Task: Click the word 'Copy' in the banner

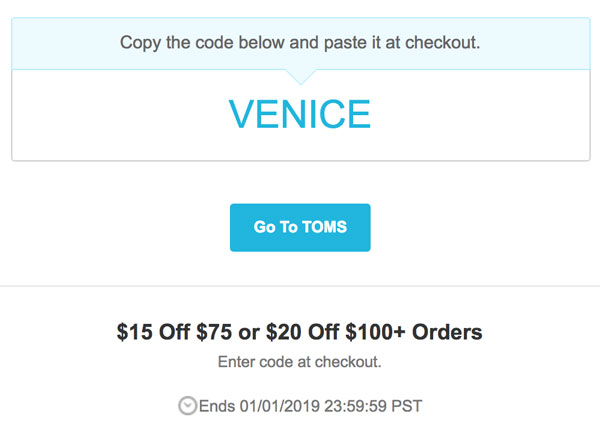Action: click(140, 44)
